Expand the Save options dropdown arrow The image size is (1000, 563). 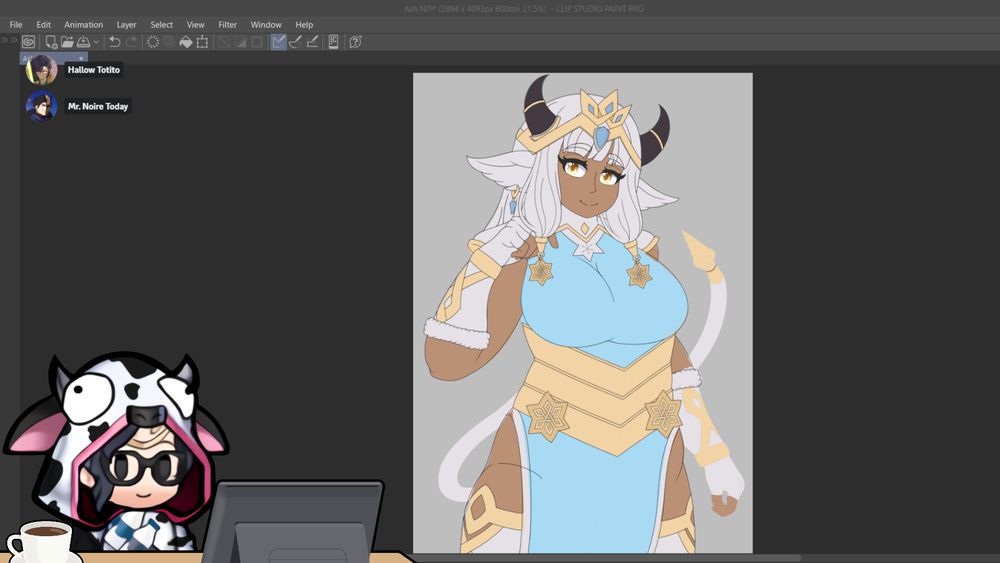pyautogui.click(x=96, y=42)
